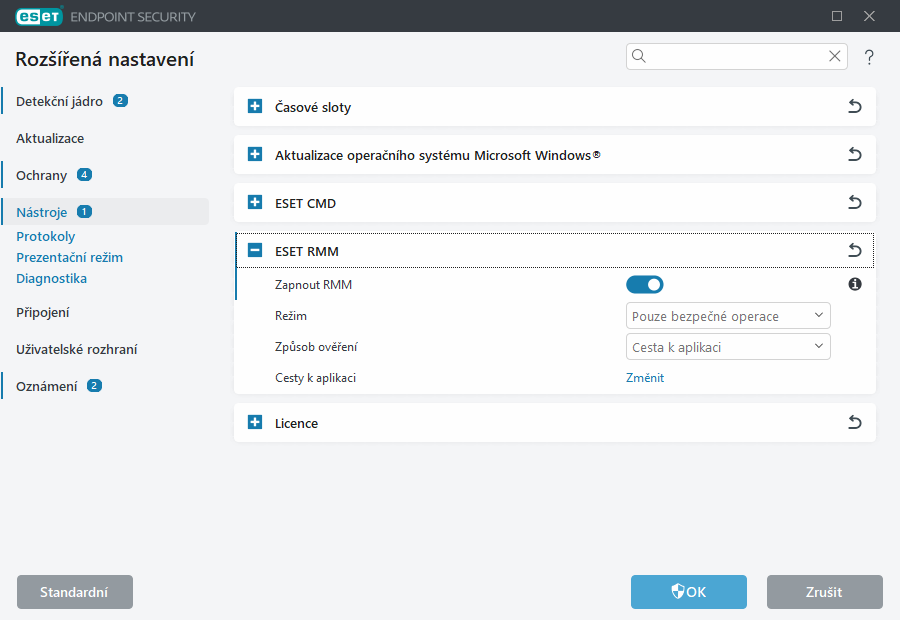The width and height of the screenshot is (900, 620).
Task: Clear the search field using the X icon
Action: coord(834,56)
